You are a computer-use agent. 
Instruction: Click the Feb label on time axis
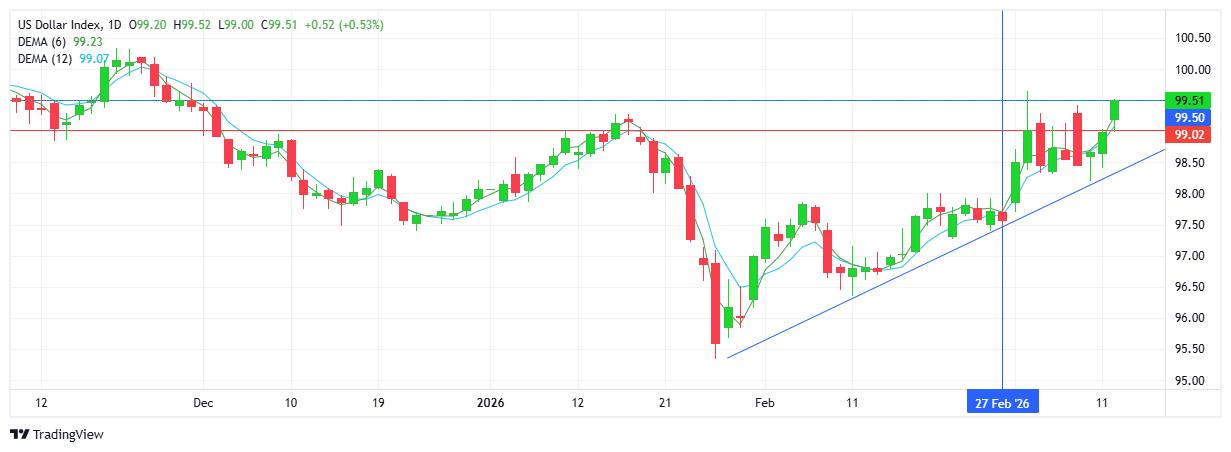click(763, 403)
